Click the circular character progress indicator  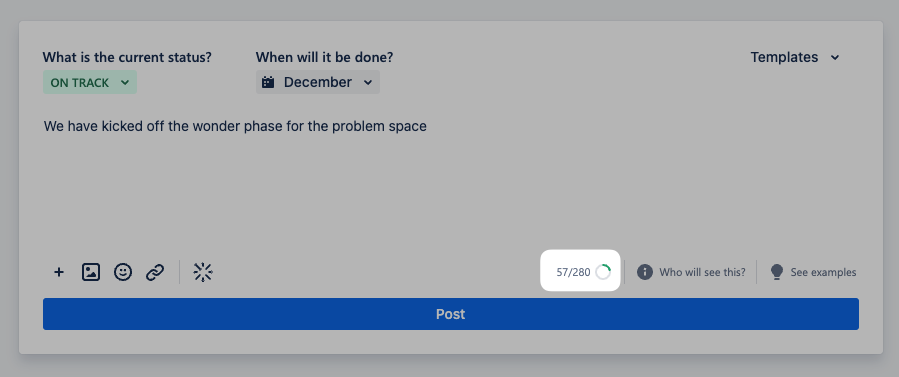click(x=603, y=272)
